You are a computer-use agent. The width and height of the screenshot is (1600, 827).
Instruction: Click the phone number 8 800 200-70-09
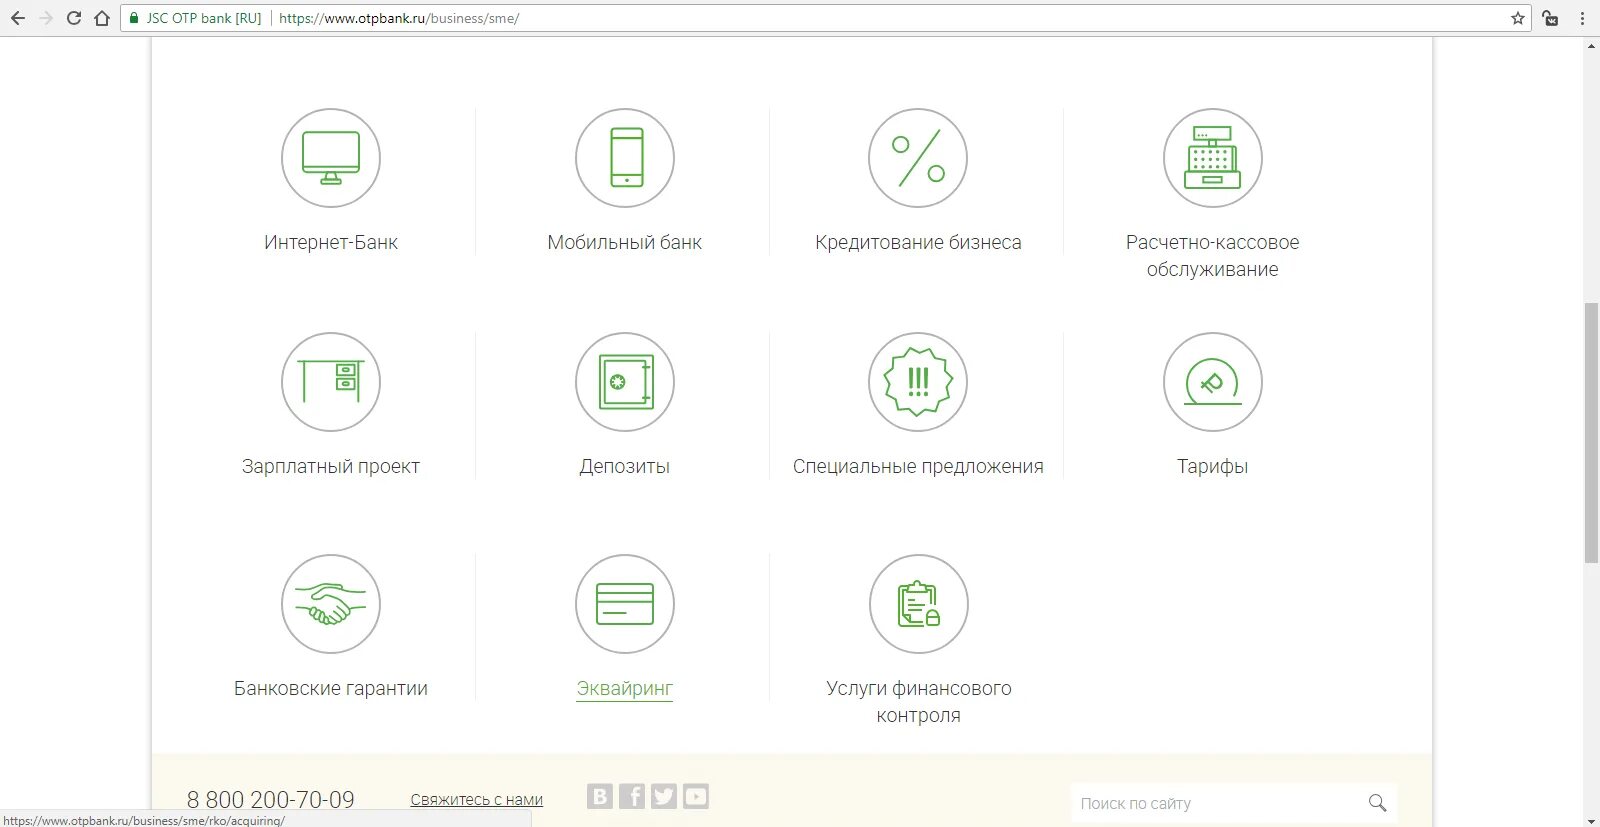pyautogui.click(x=271, y=799)
